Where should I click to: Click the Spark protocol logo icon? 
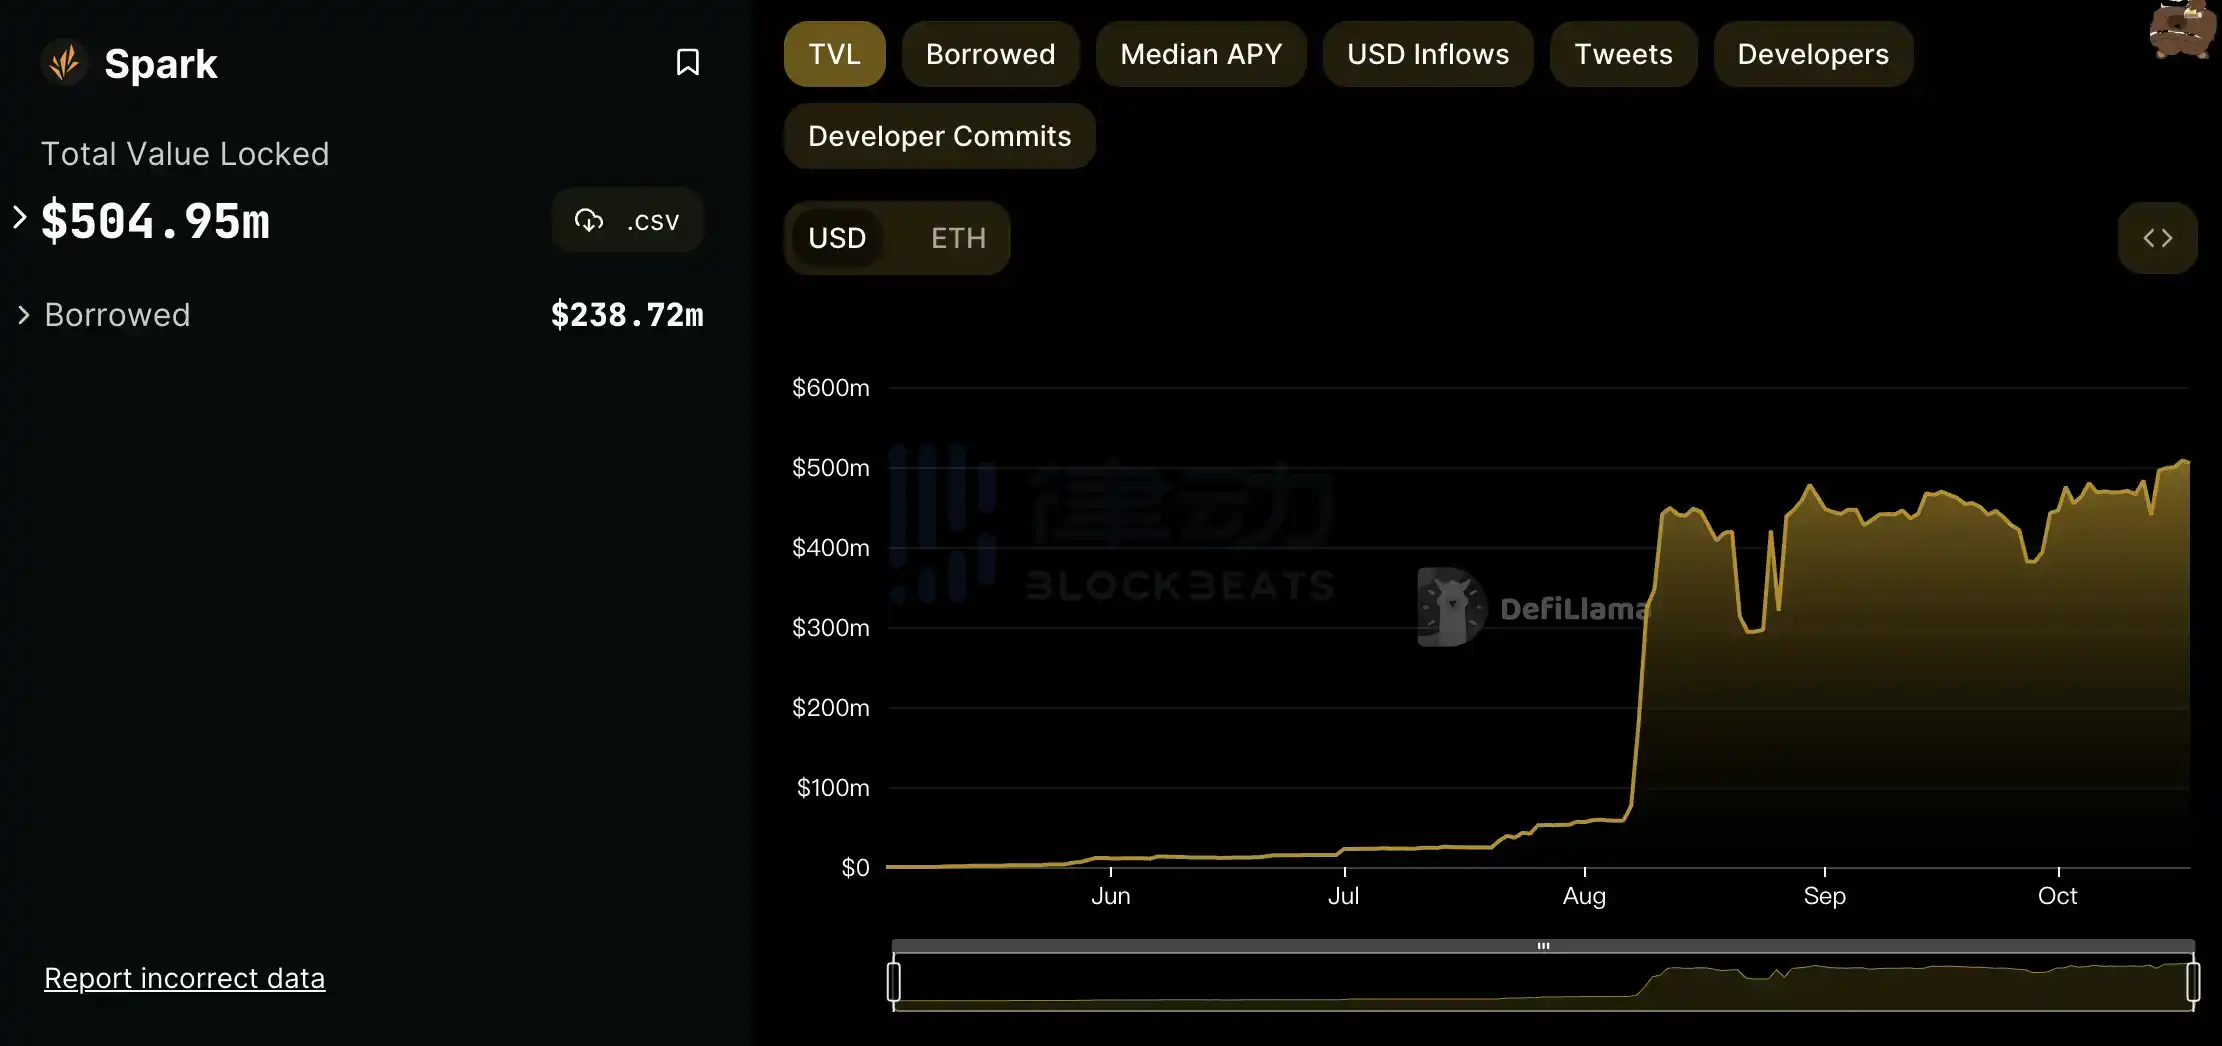65,64
